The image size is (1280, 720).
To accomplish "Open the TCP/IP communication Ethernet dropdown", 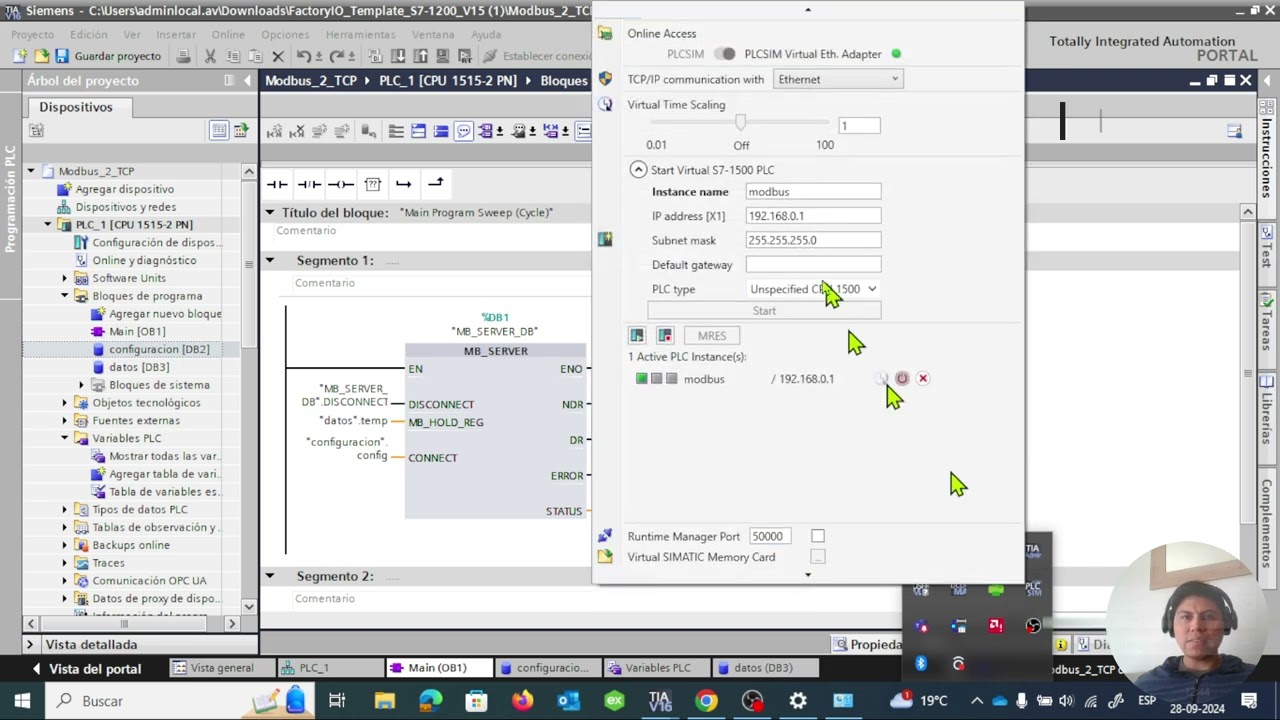I will [838, 79].
